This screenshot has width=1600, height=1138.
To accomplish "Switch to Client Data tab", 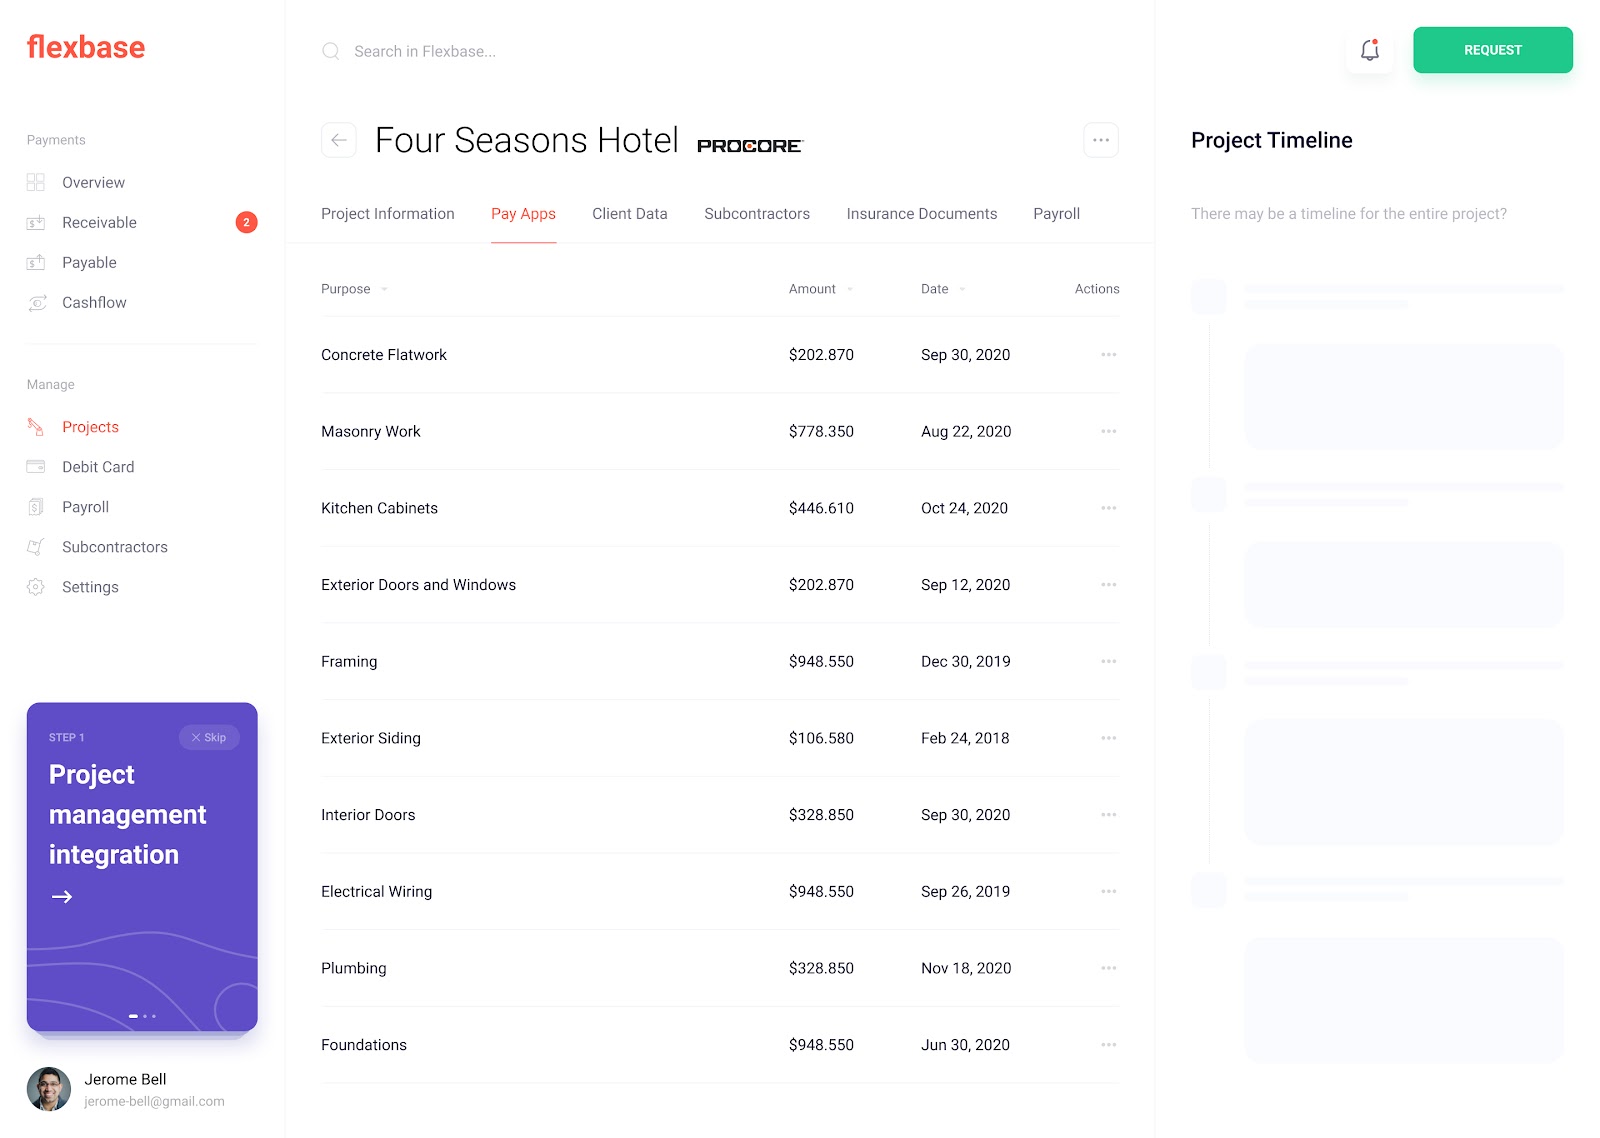I will pos(630,214).
